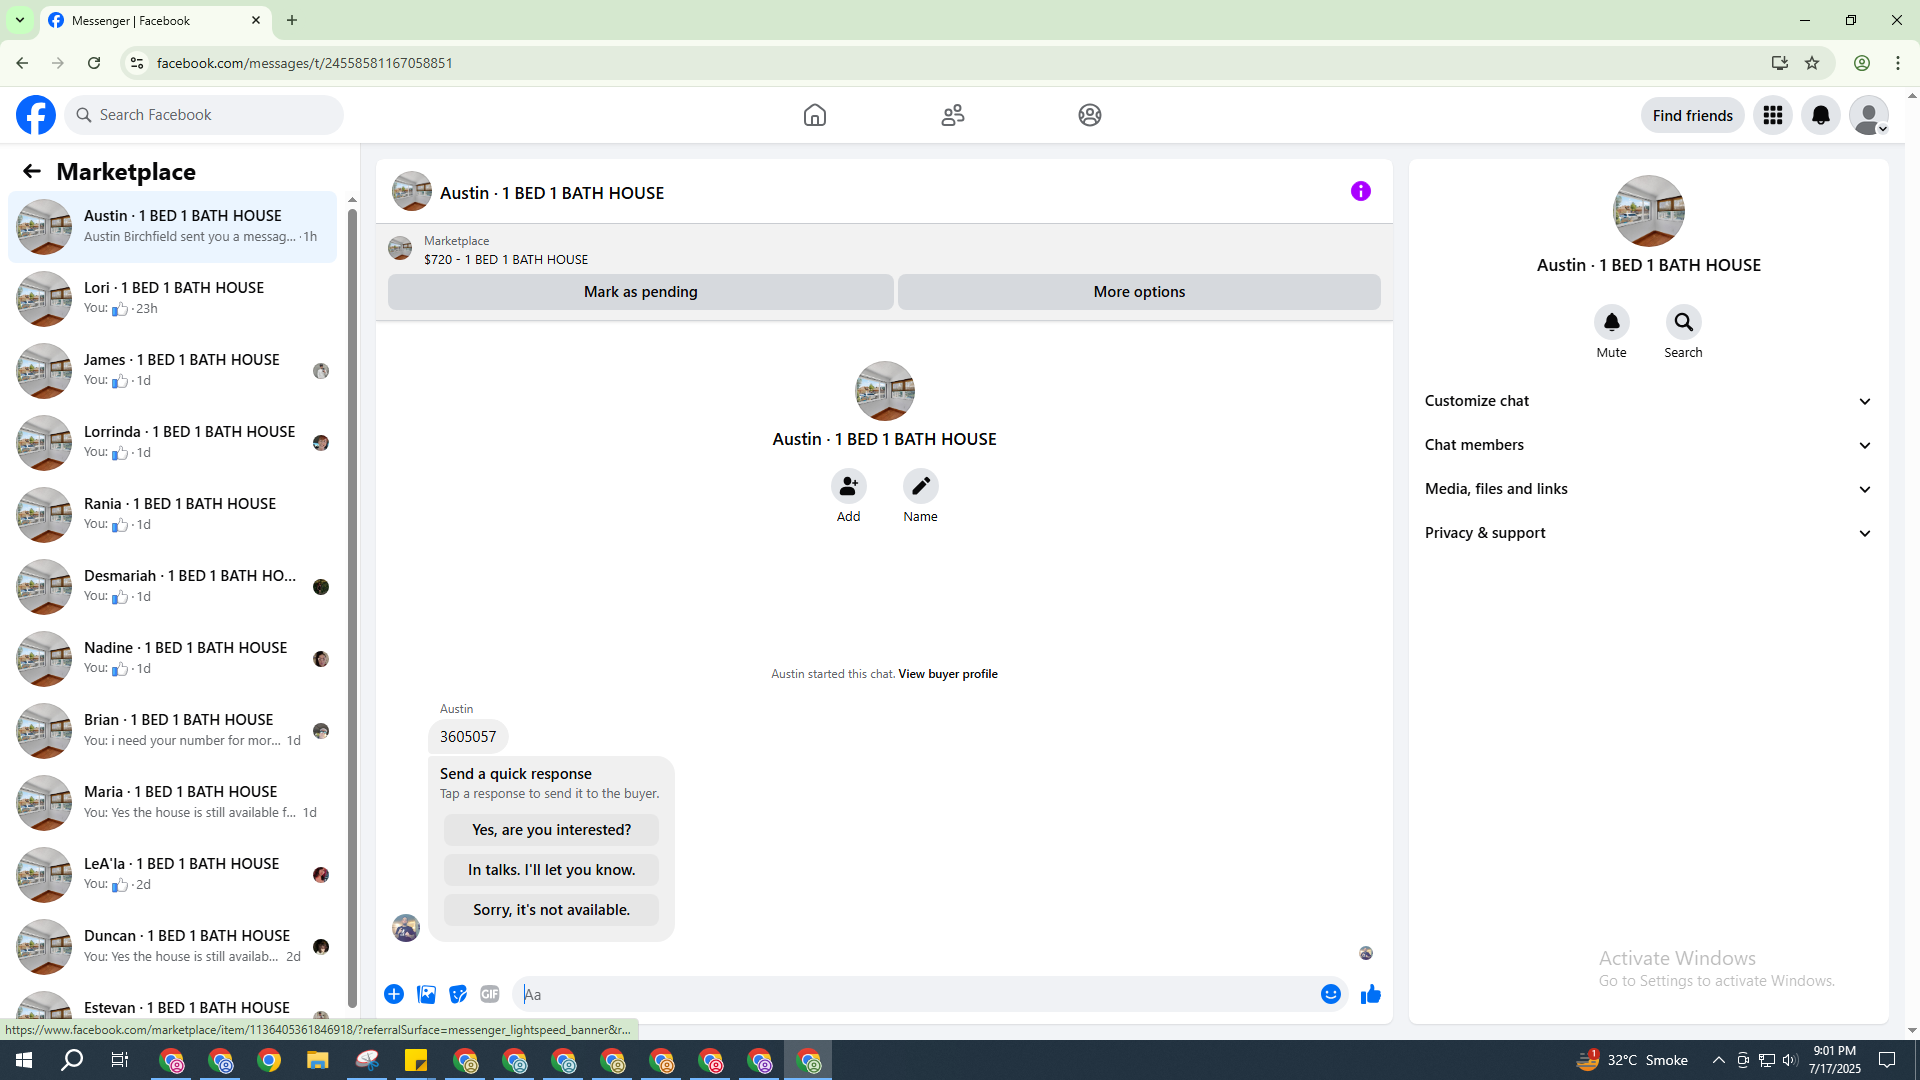Reload the browser page

click(94, 63)
